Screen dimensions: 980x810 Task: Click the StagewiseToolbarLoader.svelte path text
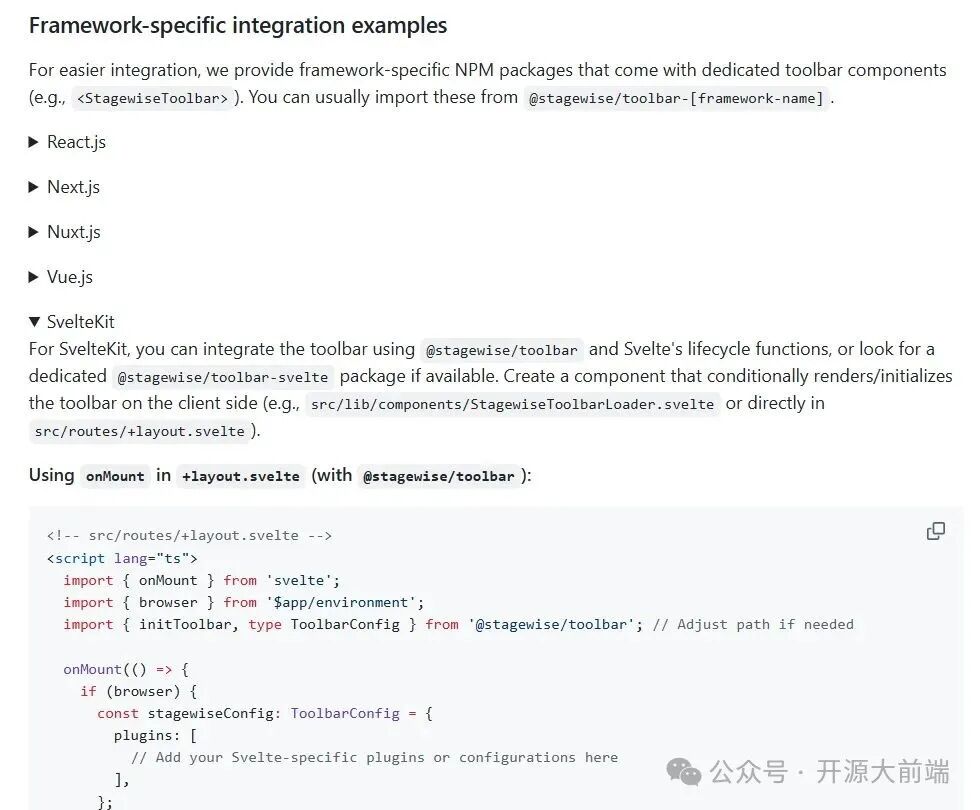512,404
